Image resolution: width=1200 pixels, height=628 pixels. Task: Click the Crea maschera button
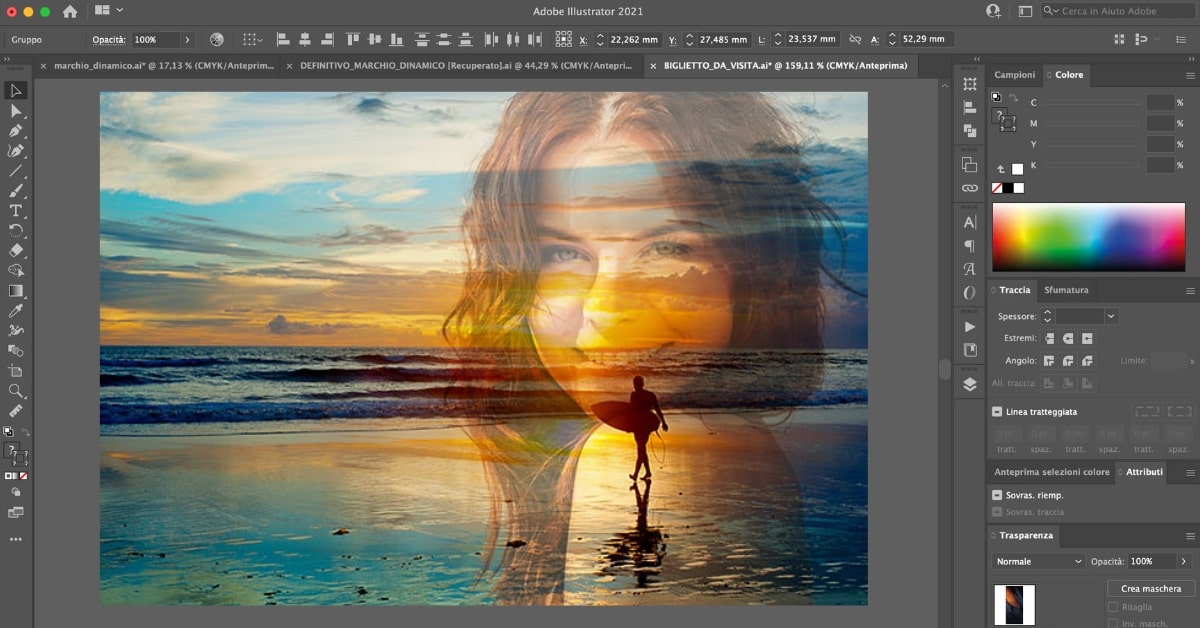tap(1151, 588)
